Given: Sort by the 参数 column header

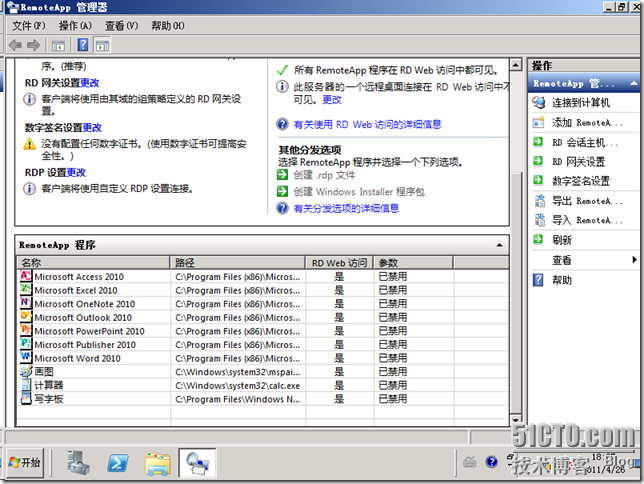Looking at the screenshot, I should pyautogui.click(x=413, y=263).
